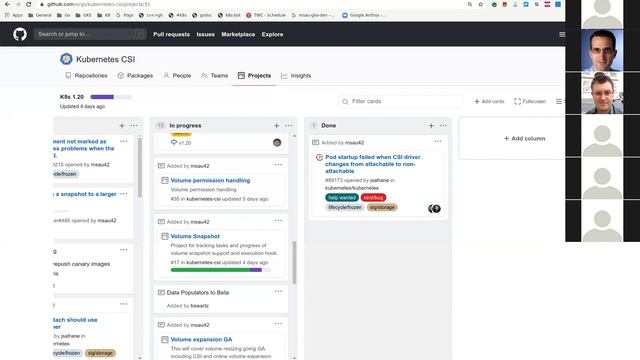Viewport: 640px width, 360px height.
Task: Switch to the Insights tab
Action: [x=296, y=76]
